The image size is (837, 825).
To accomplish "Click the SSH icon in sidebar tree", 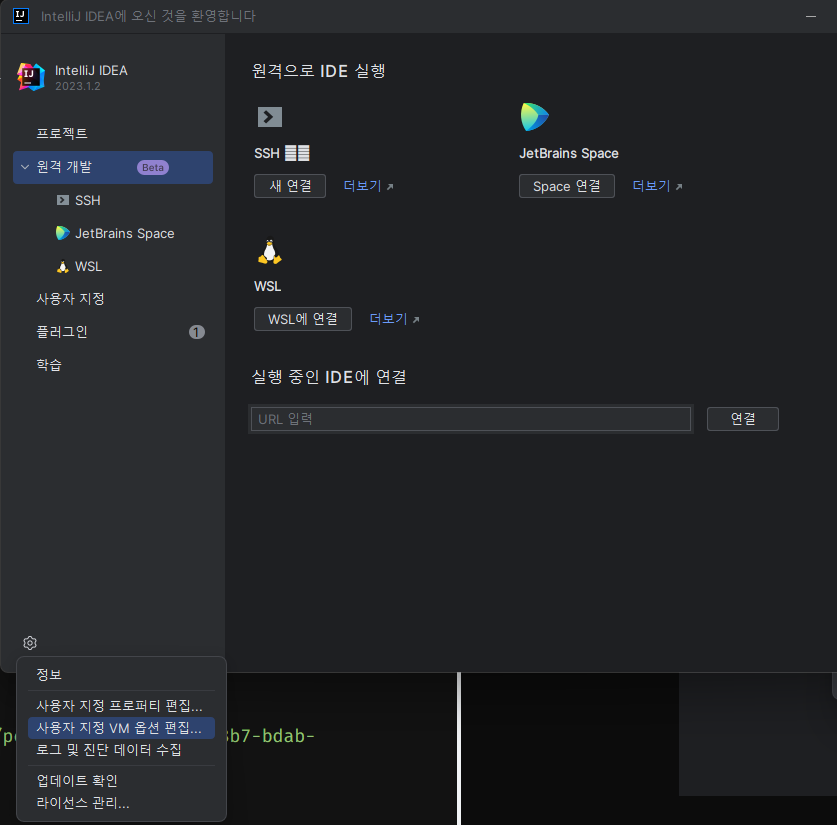I will click(x=63, y=200).
